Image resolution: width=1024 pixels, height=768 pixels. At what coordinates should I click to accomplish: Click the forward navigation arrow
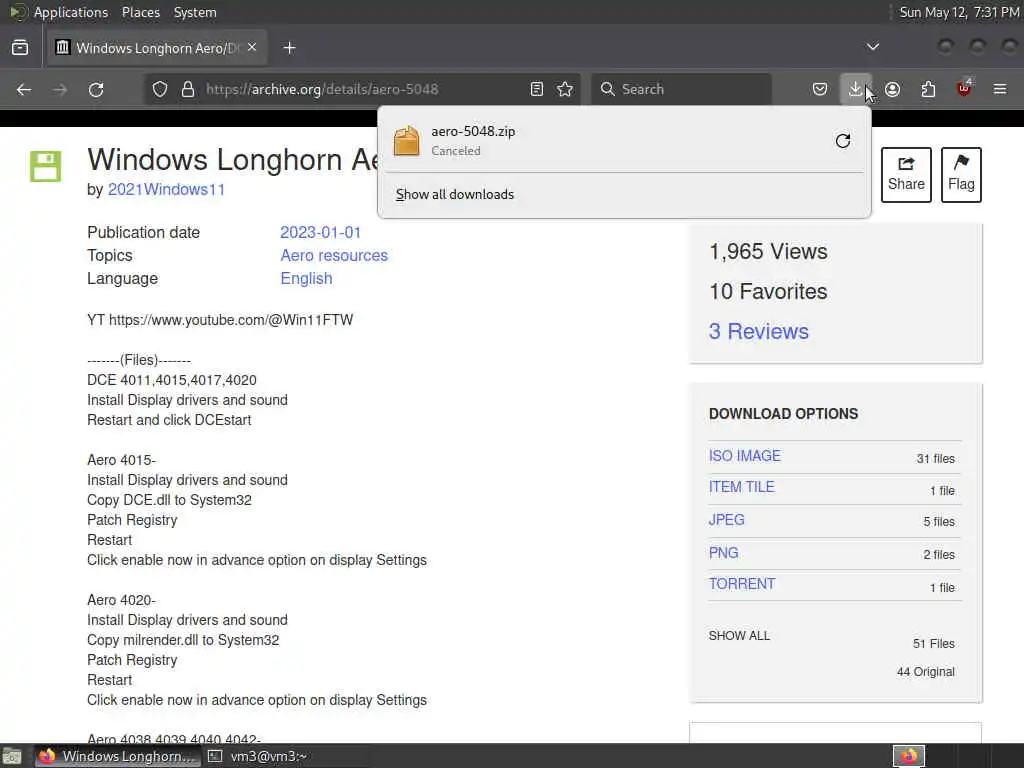click(60, 89)
